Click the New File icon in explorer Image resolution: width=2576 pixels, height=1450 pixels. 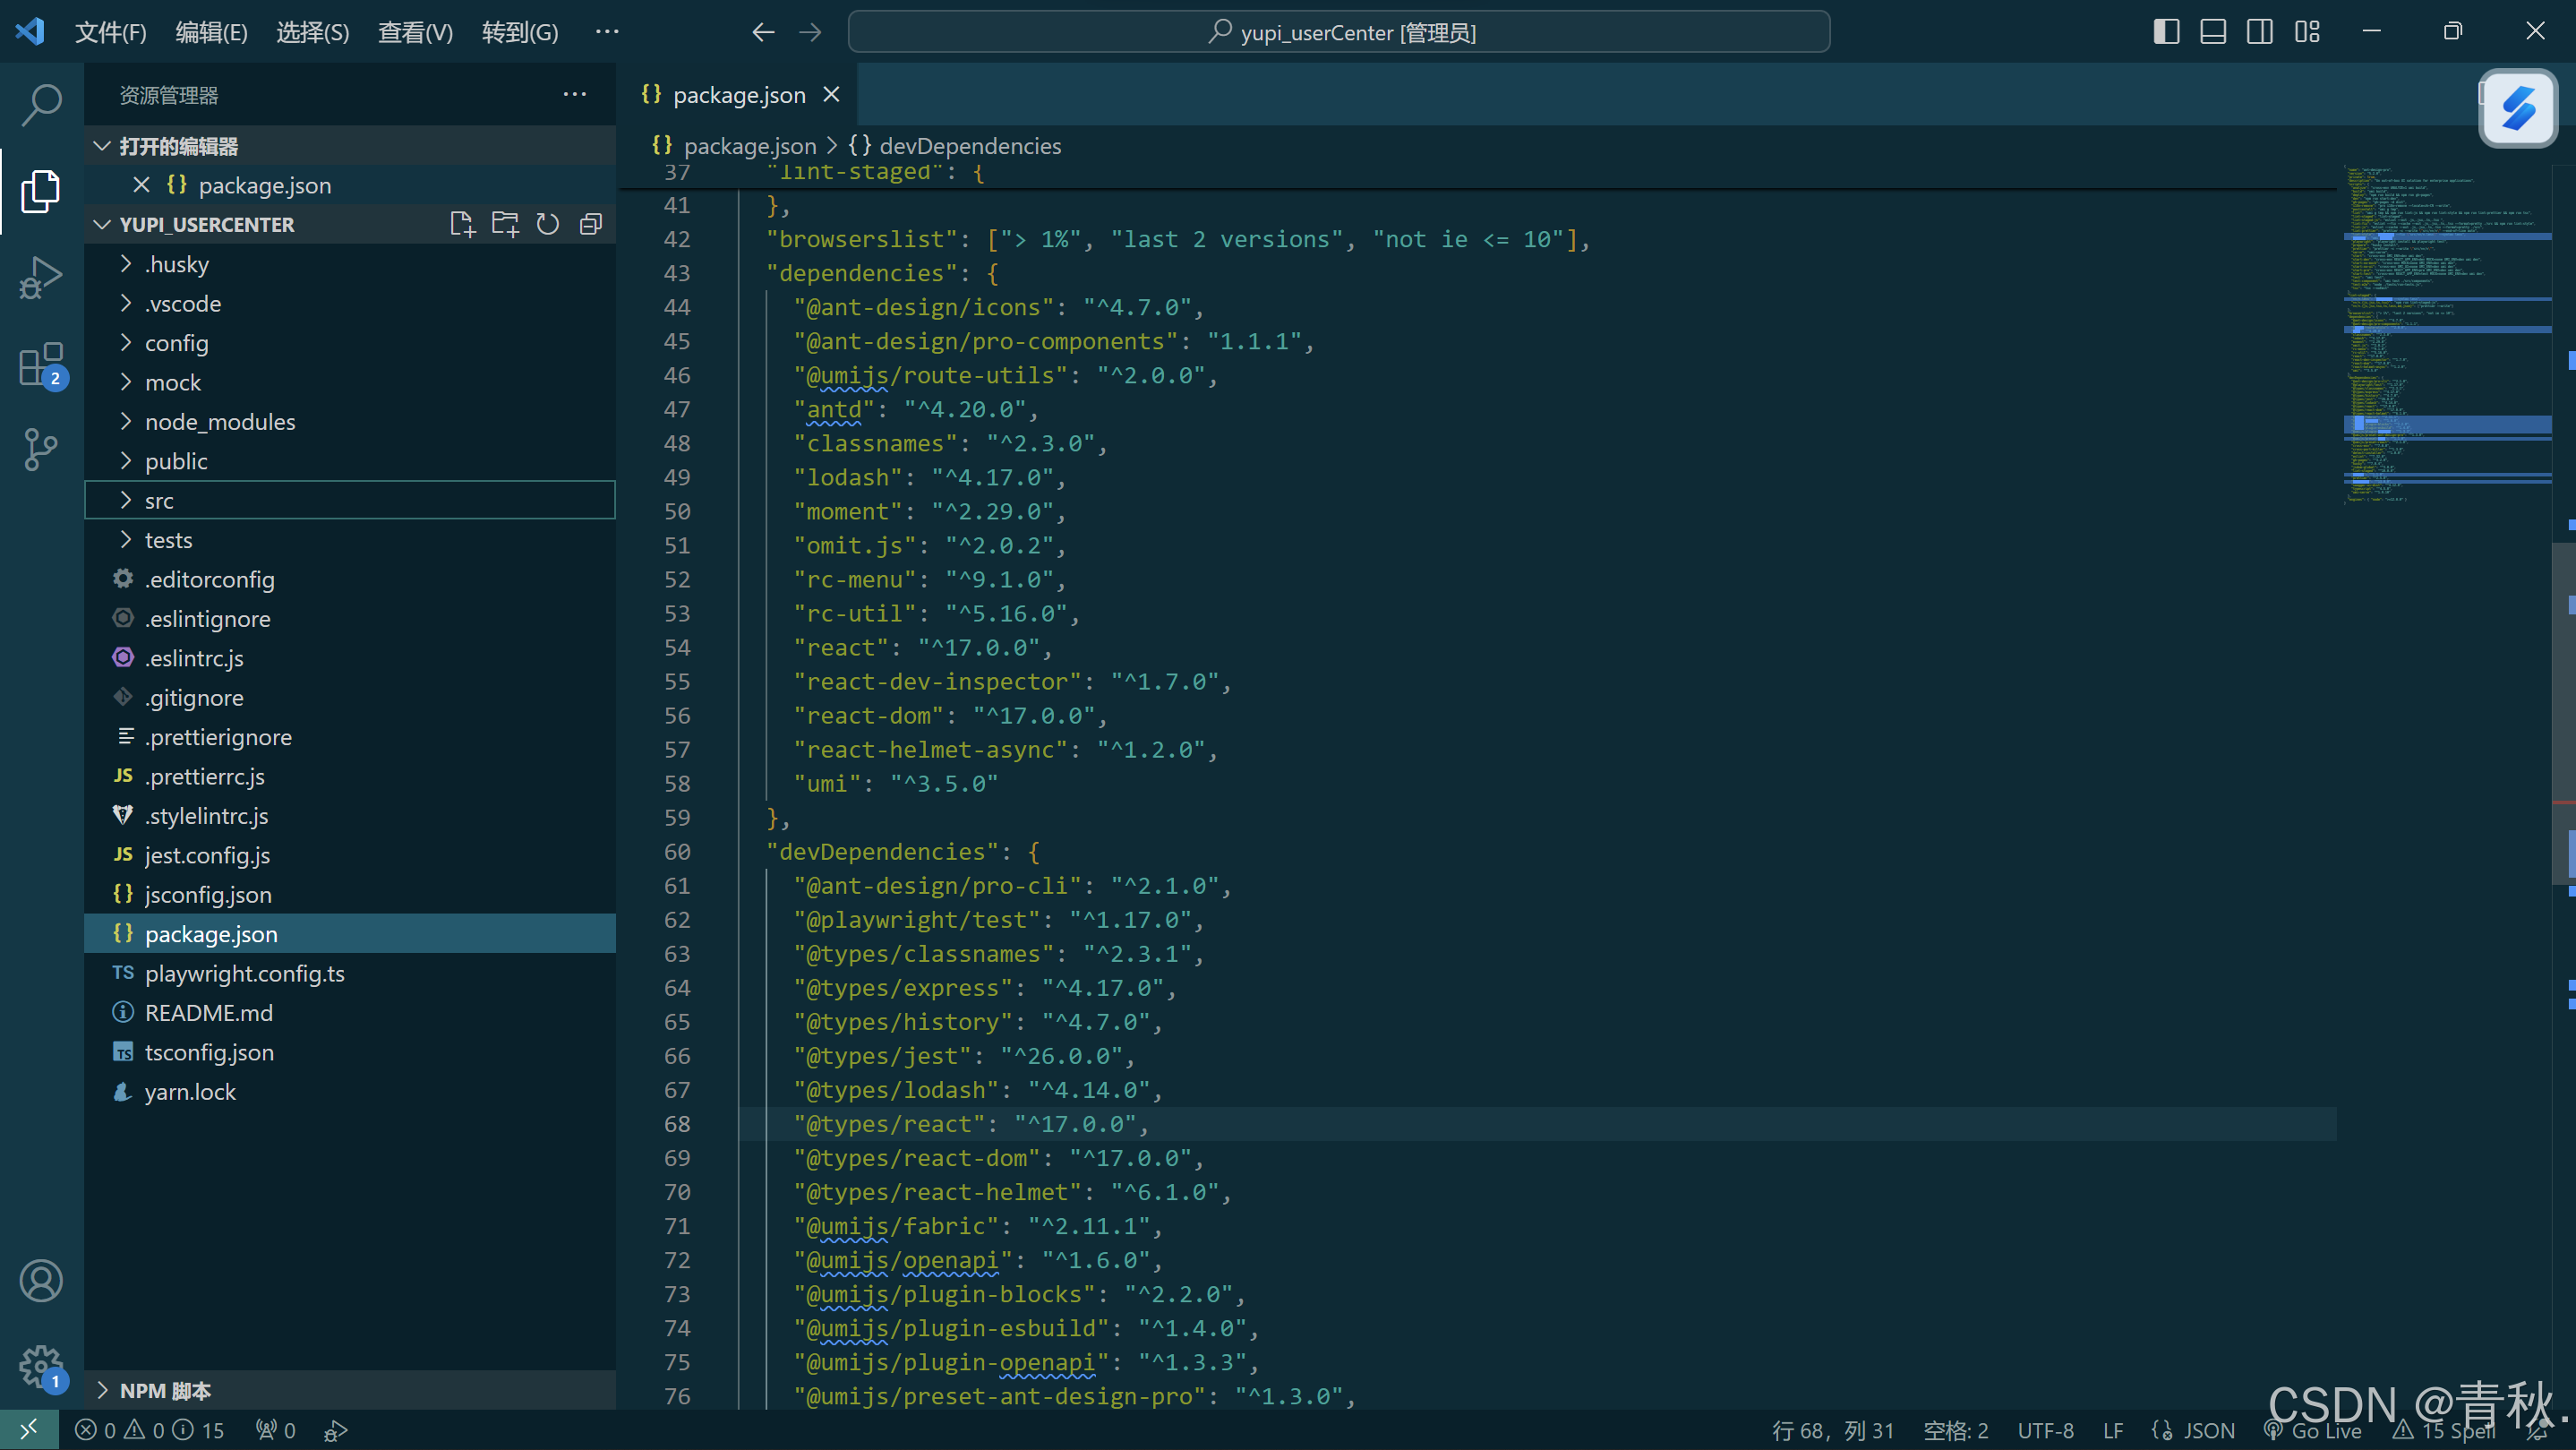point(461,224)
